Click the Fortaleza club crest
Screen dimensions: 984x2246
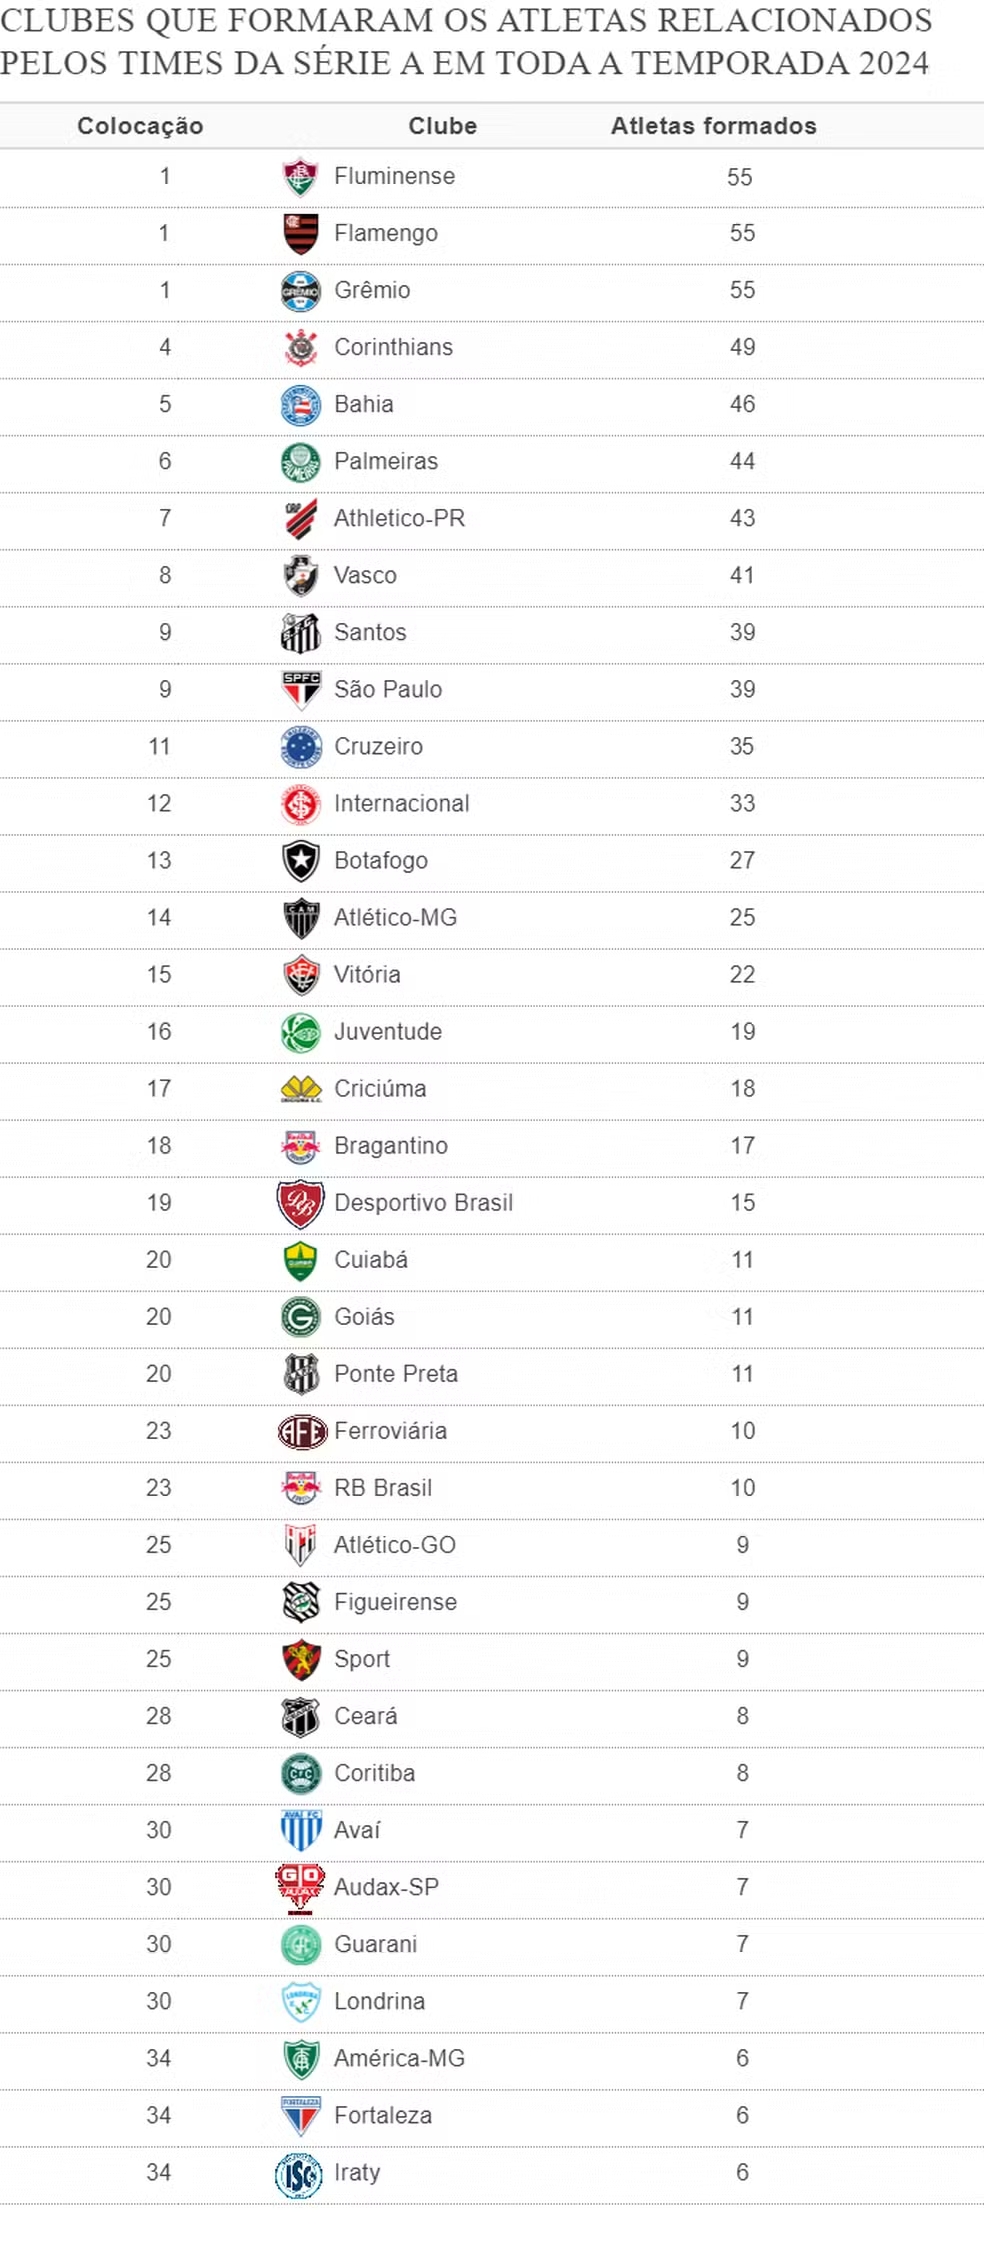point(300,2116)
